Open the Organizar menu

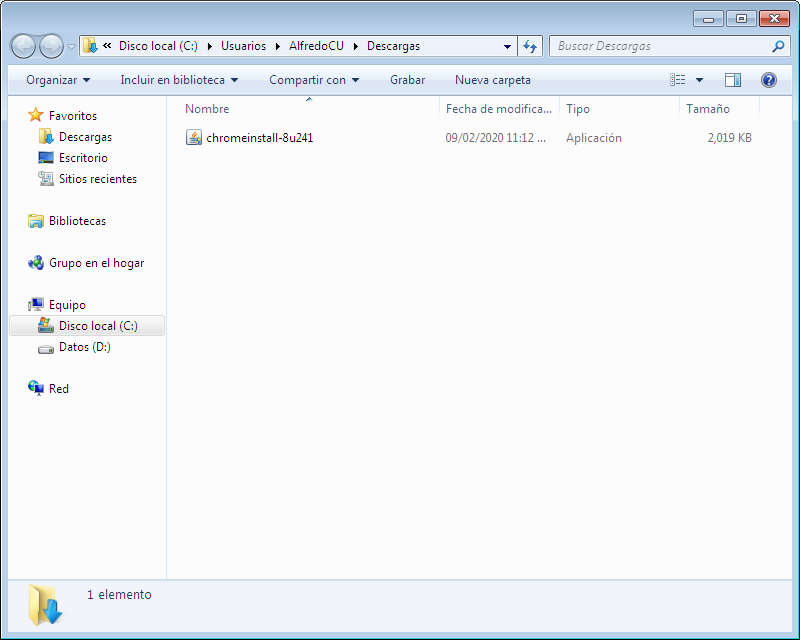click(x=58, y=80)
